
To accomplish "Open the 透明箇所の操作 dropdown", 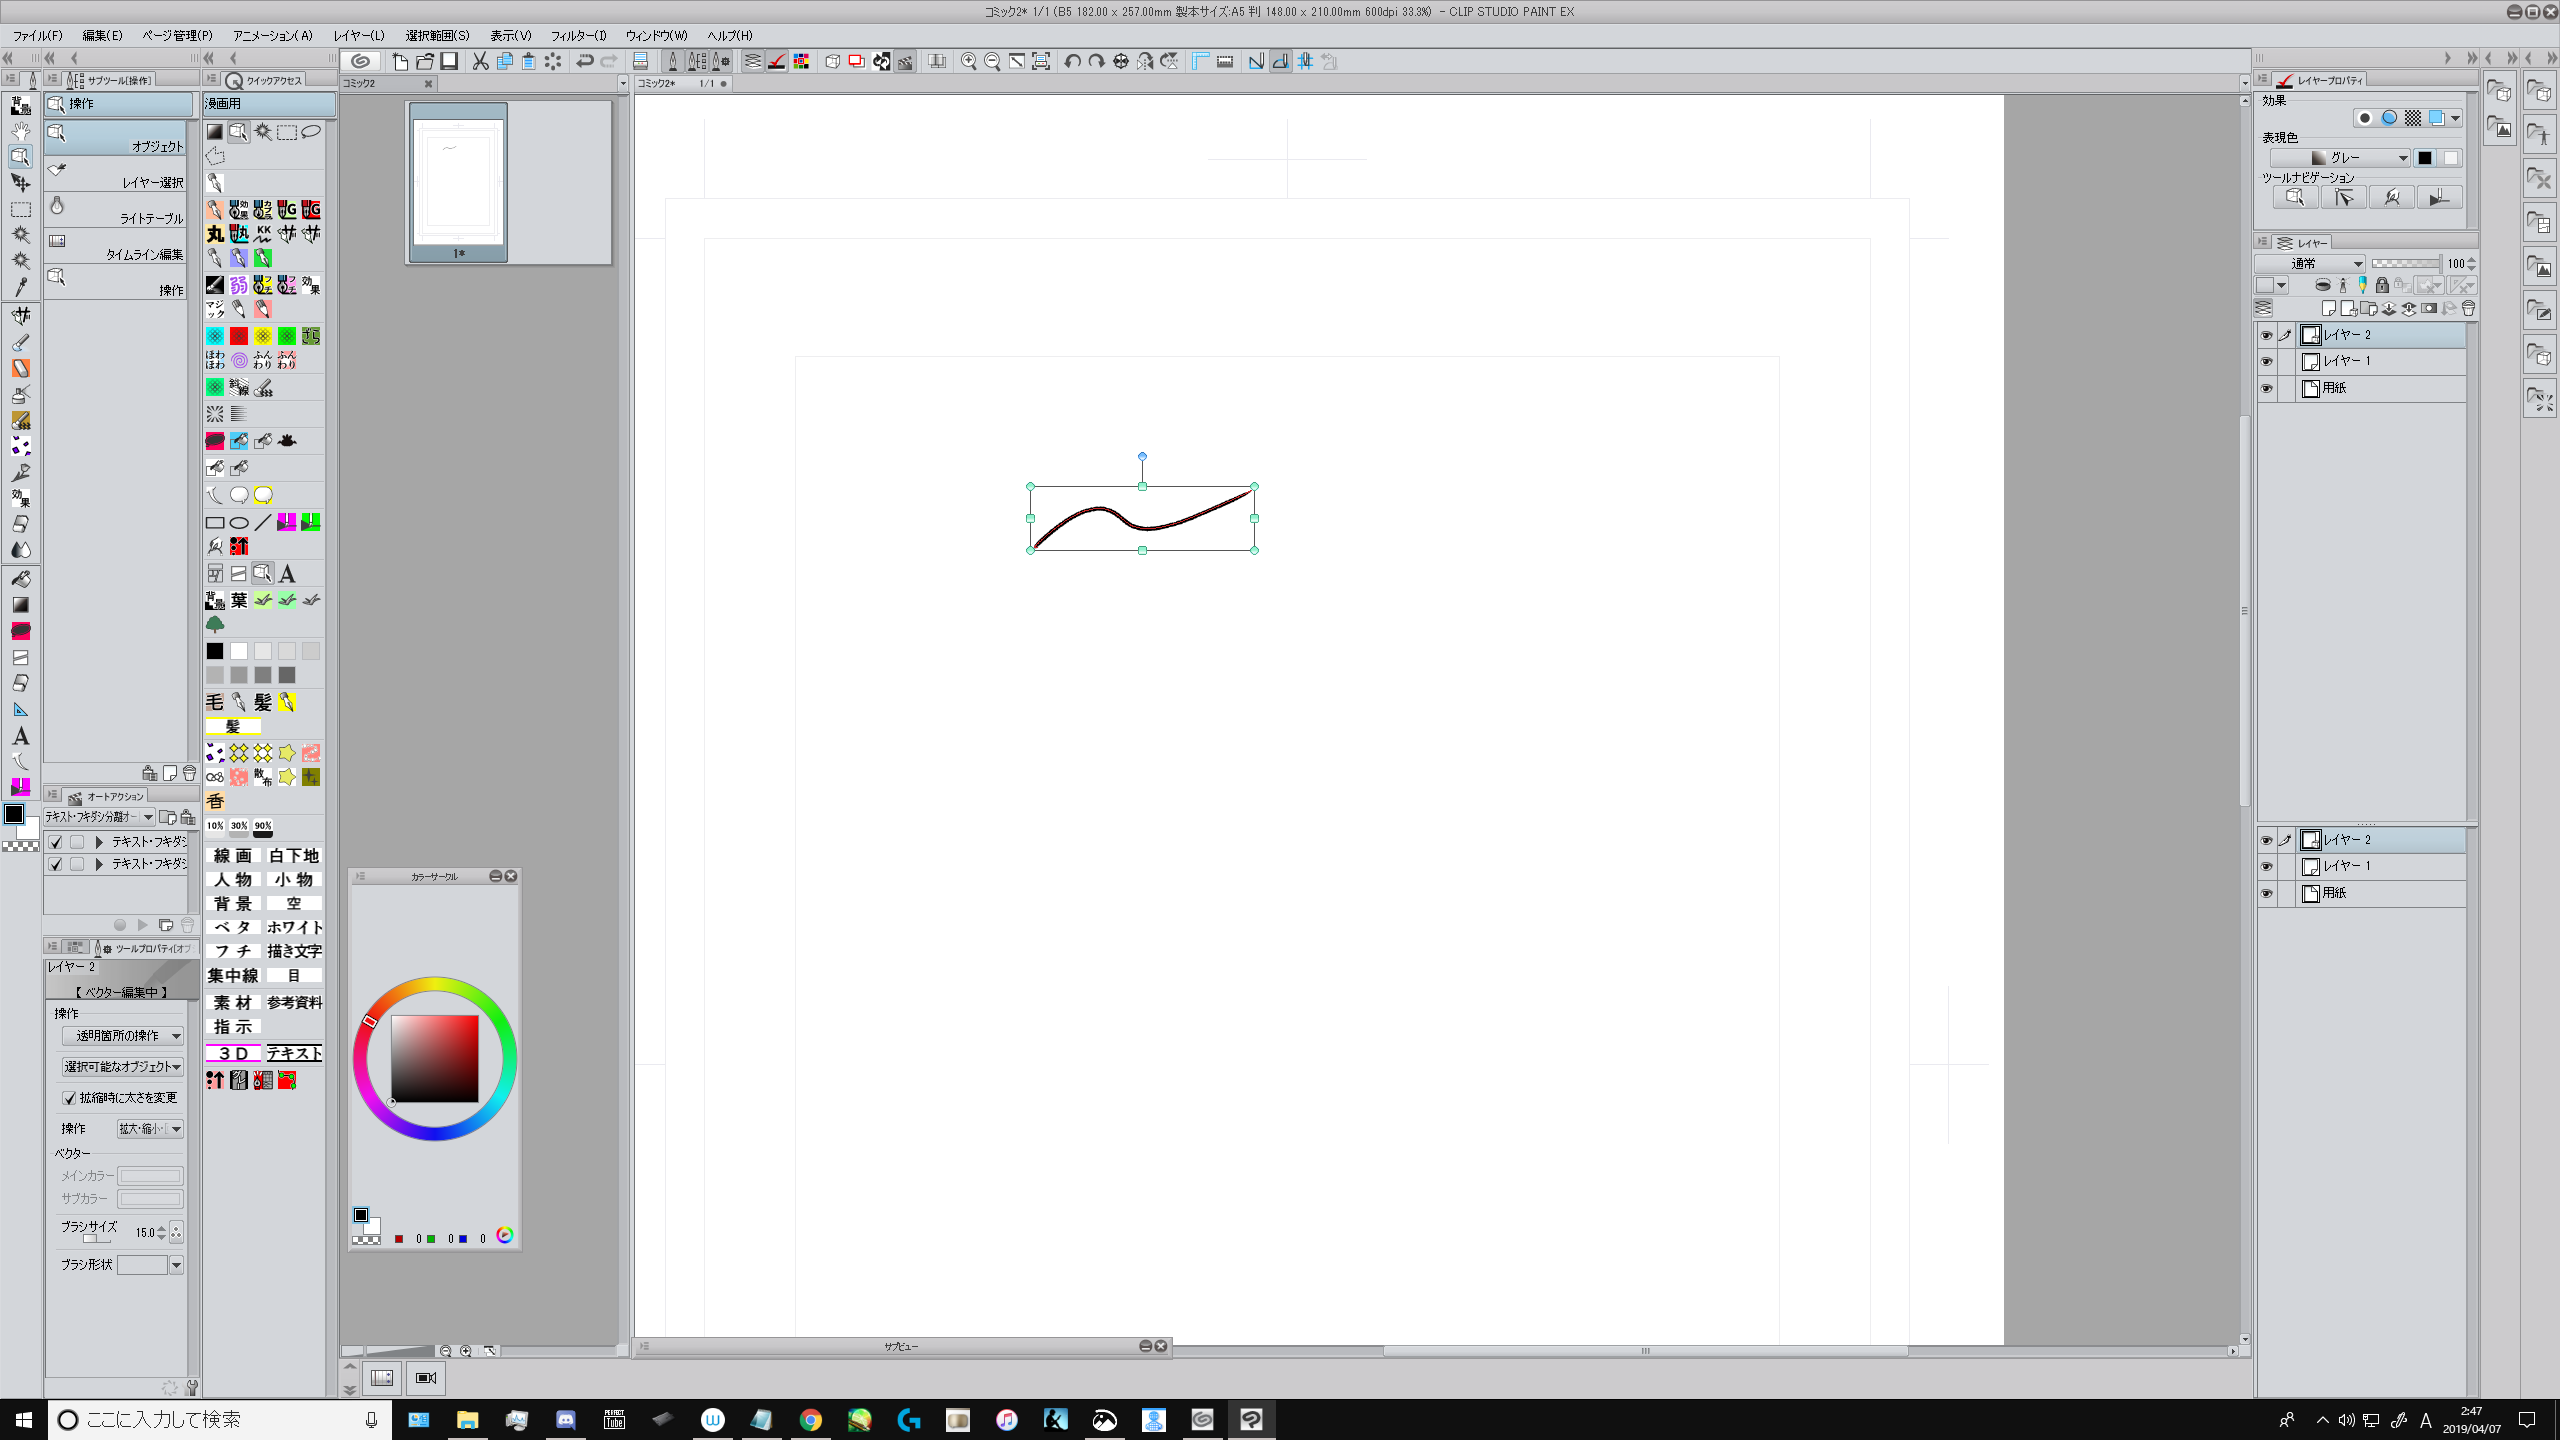I will tap(122, 1036).
